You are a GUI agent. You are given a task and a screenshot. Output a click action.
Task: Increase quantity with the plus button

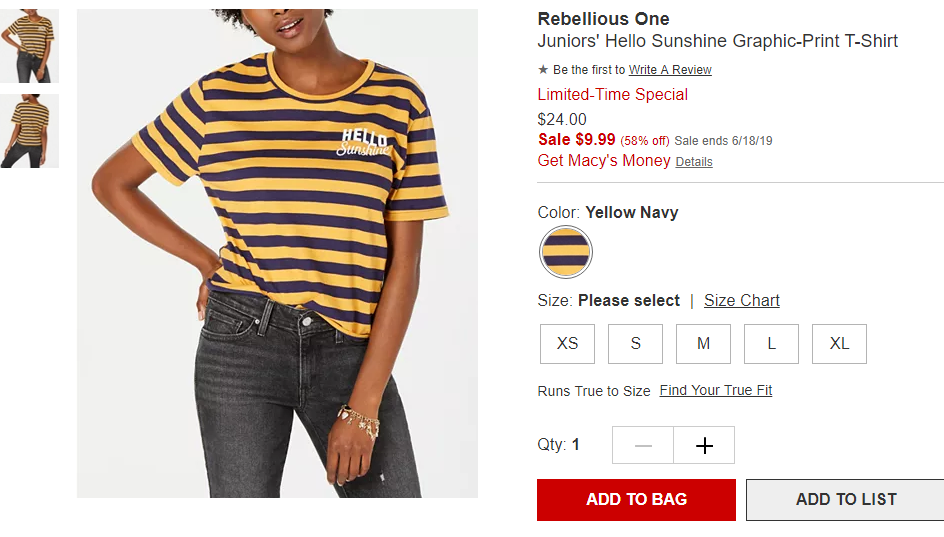704,445
